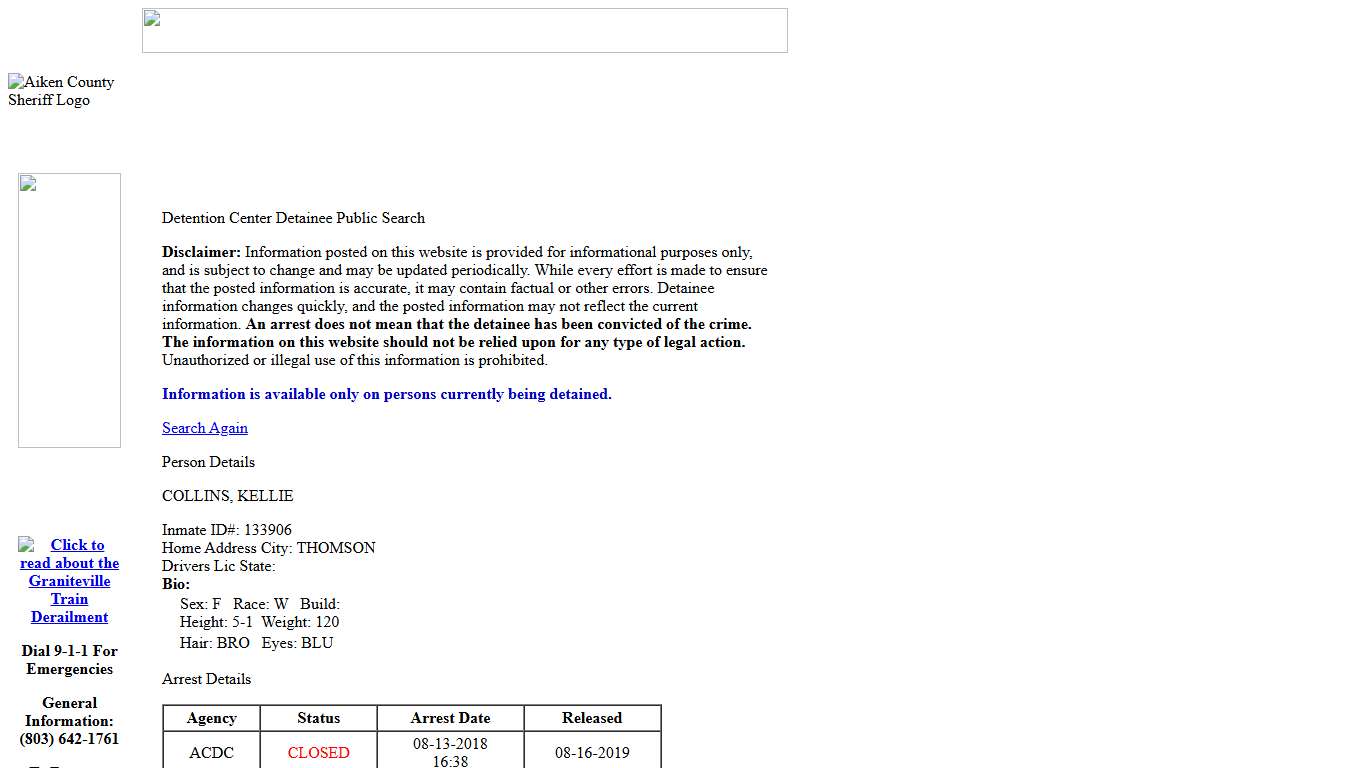The image size is (1366, 768).
Task: Select the detainee name COLLINS, KELLIE
Action: click(x=227, y=496)
